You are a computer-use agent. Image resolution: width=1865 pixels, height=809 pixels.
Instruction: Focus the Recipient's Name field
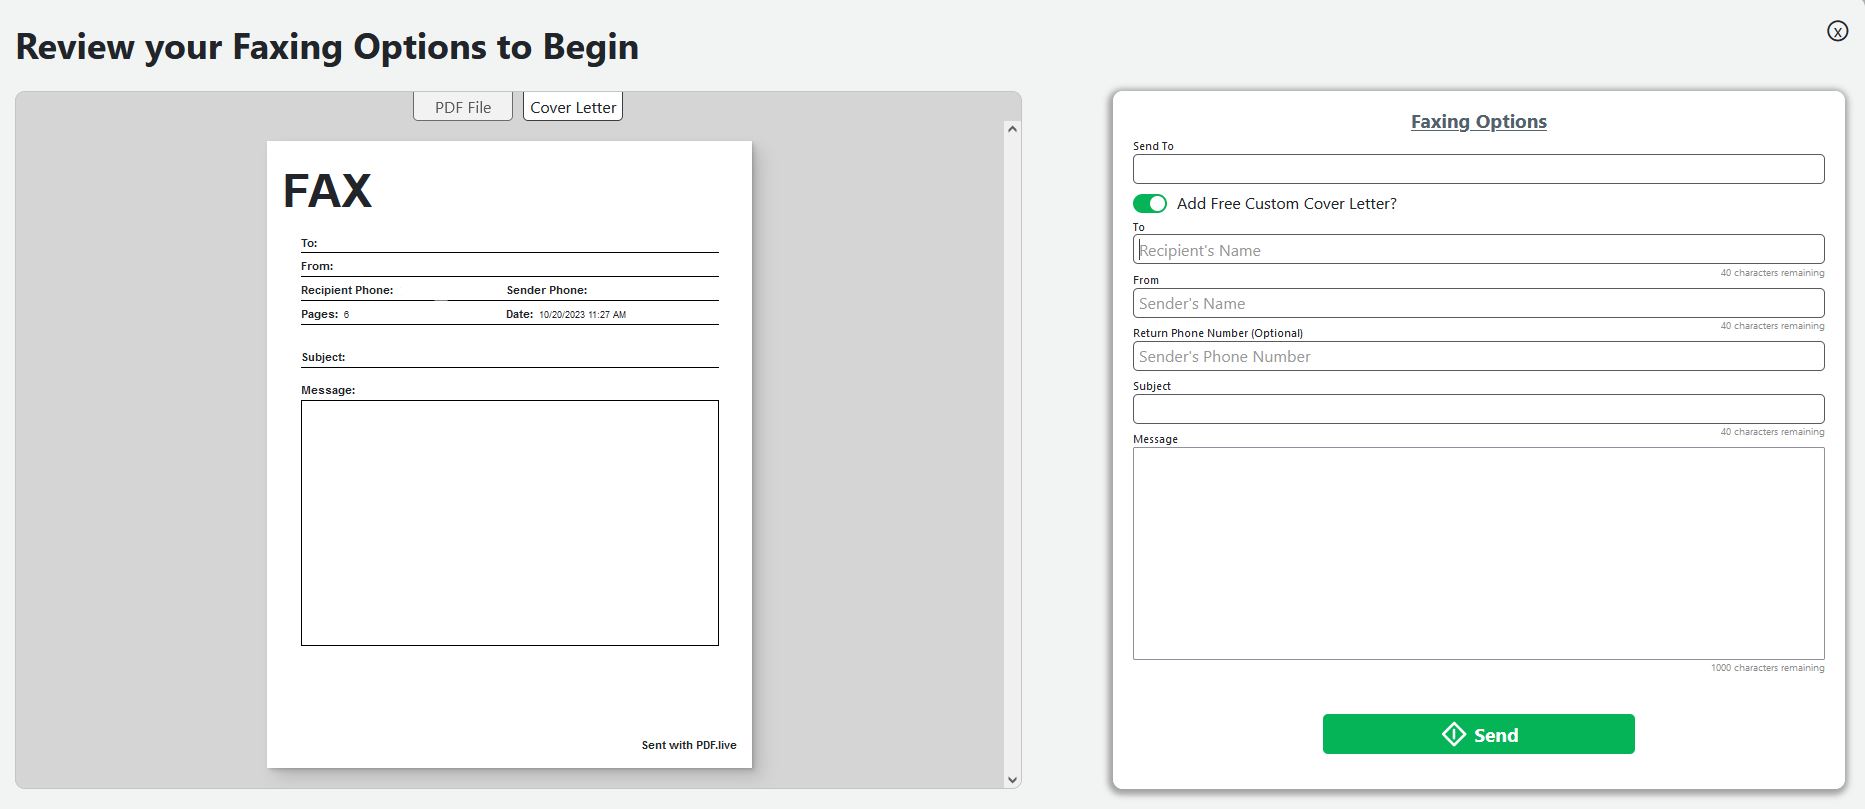tap(1478, 249)
